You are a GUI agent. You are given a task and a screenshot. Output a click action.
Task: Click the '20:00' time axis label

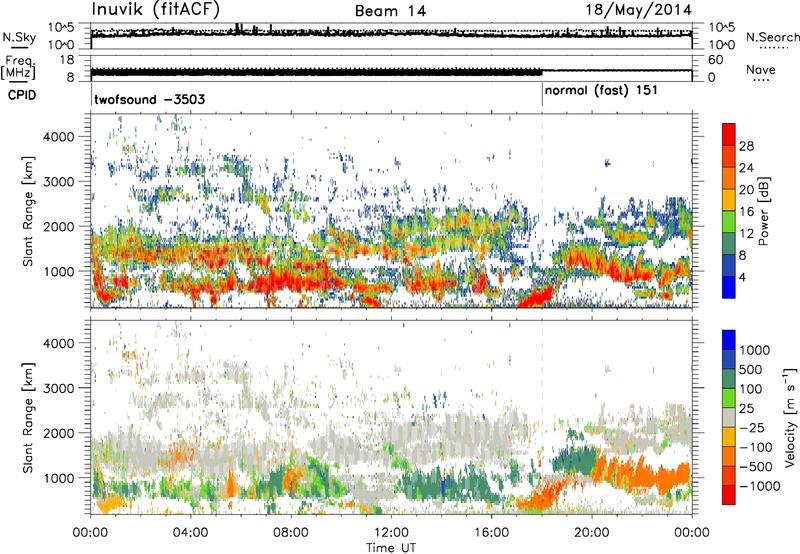591,533
